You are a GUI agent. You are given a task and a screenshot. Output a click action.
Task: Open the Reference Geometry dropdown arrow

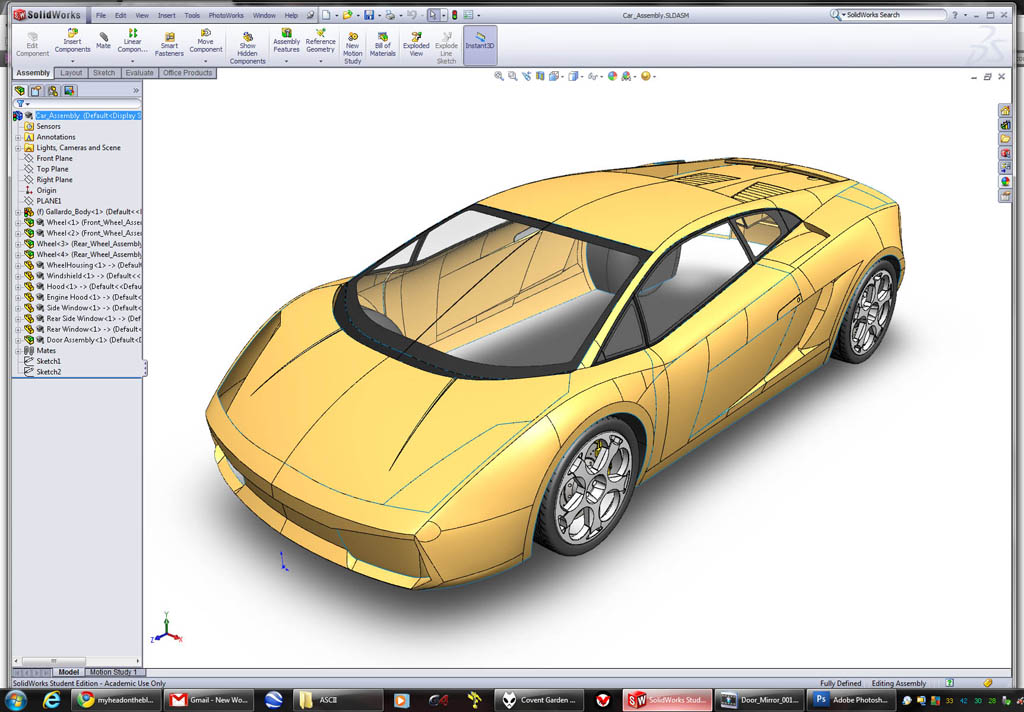coord(321,61)
